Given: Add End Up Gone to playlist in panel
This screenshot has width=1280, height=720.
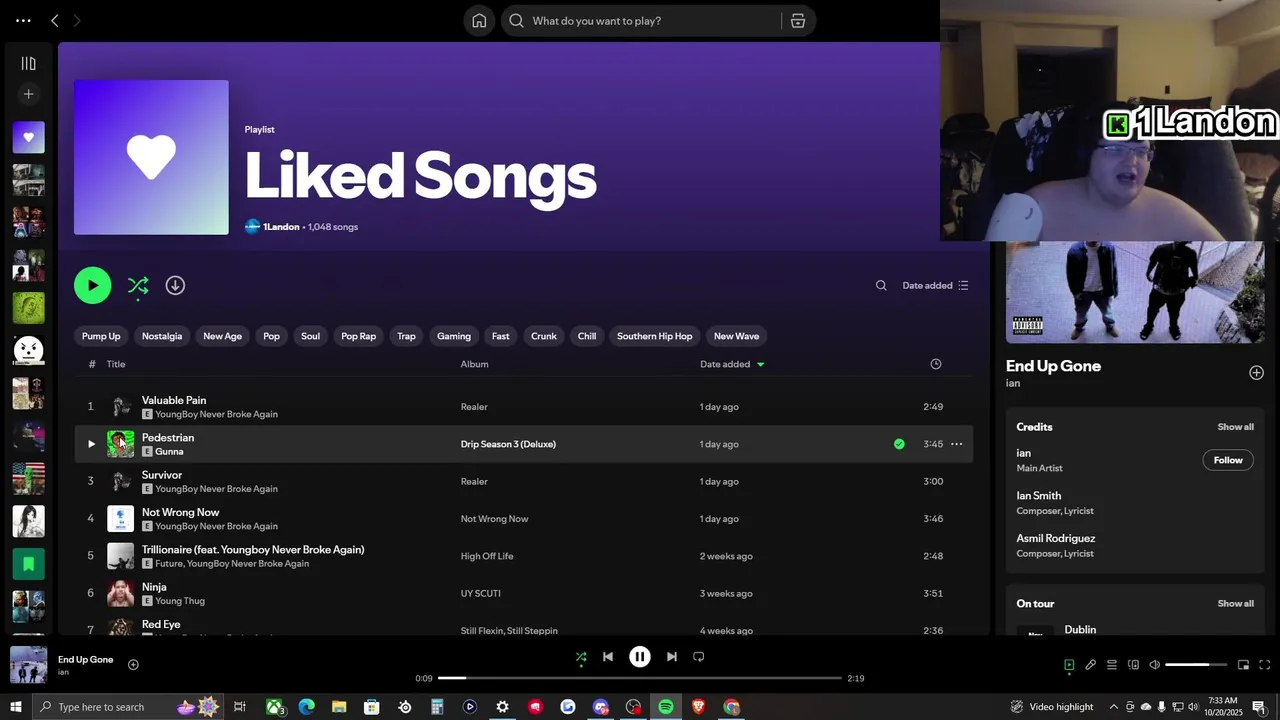Looking at the screenshot, I should click(x=1256, y=373).
